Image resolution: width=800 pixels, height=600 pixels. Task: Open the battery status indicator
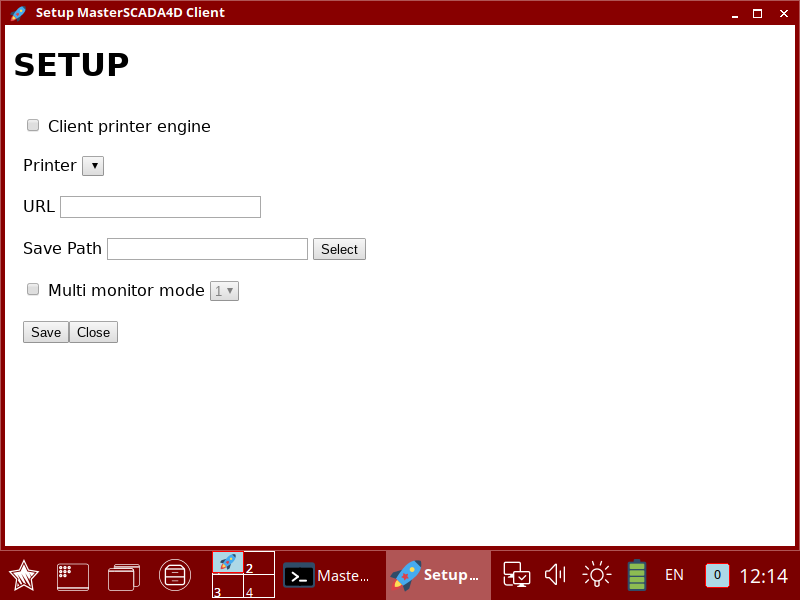coord(636,575)
